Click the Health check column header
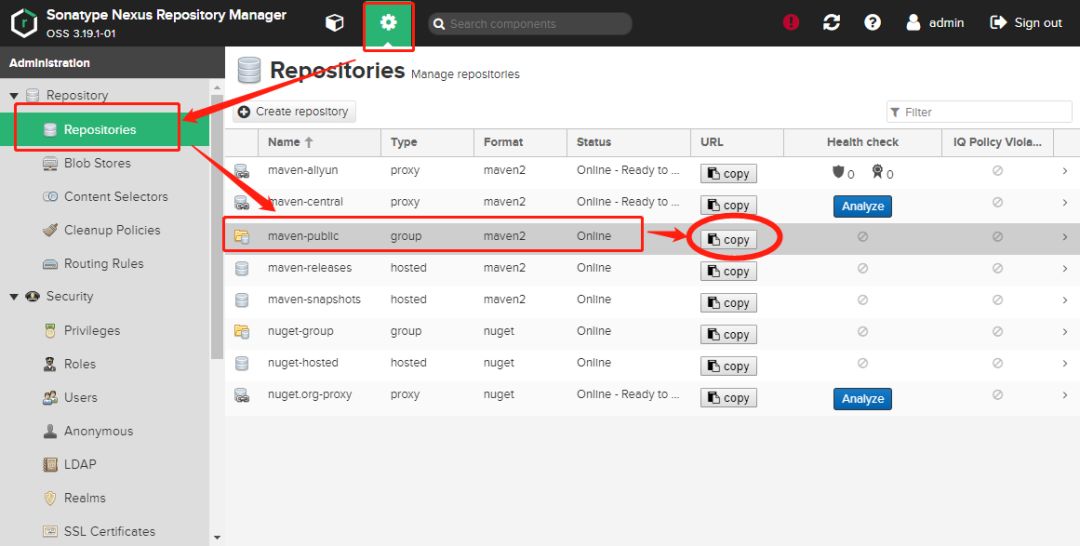The height and width of the screenshot is (546, 1080). [862, 142]
